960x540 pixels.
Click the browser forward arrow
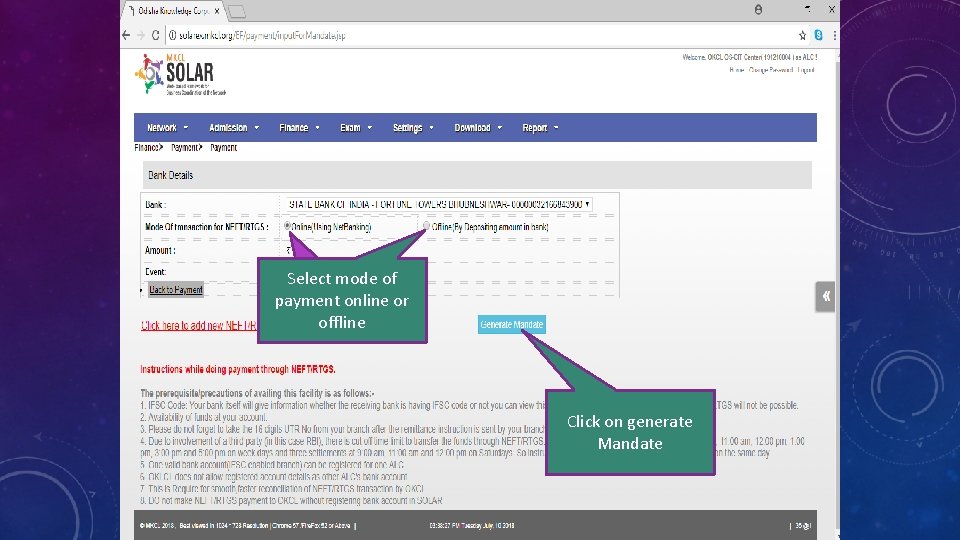pos(141,36)
